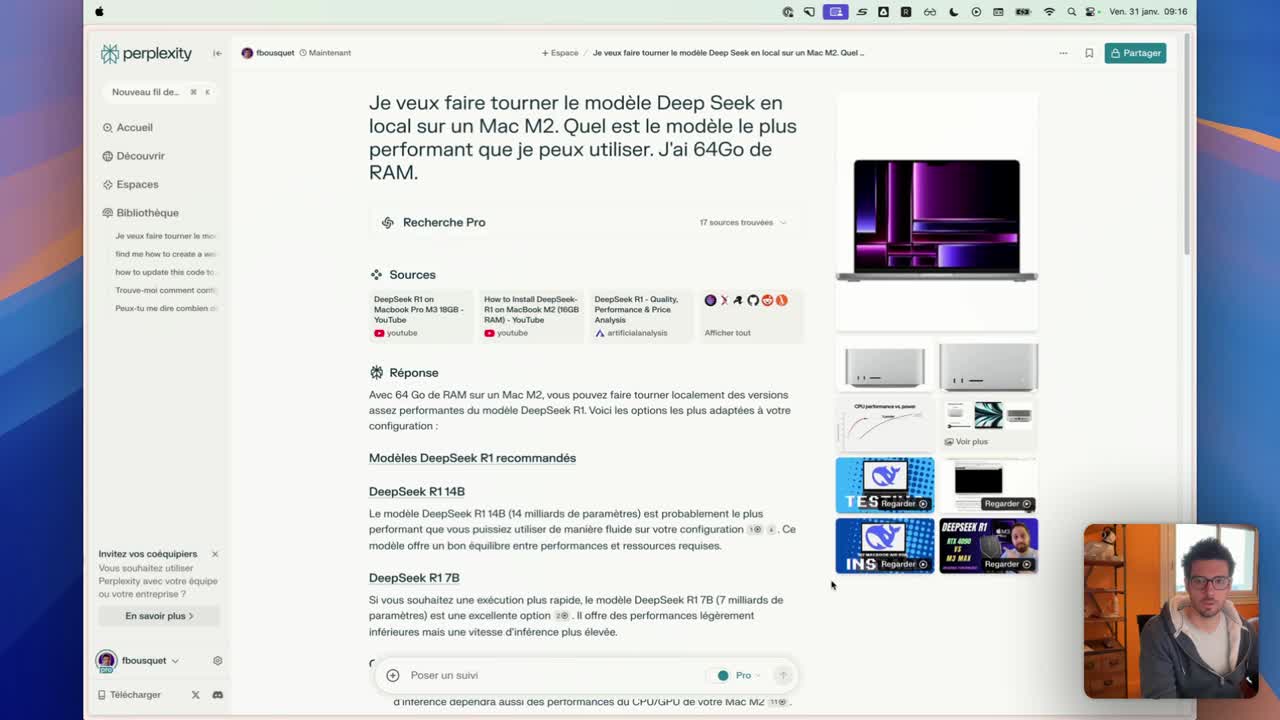Watch the DEEPSEEK R1 RTX 4090 video
This screenshot has width=1280, height=720.
click(x=988, y=545)
